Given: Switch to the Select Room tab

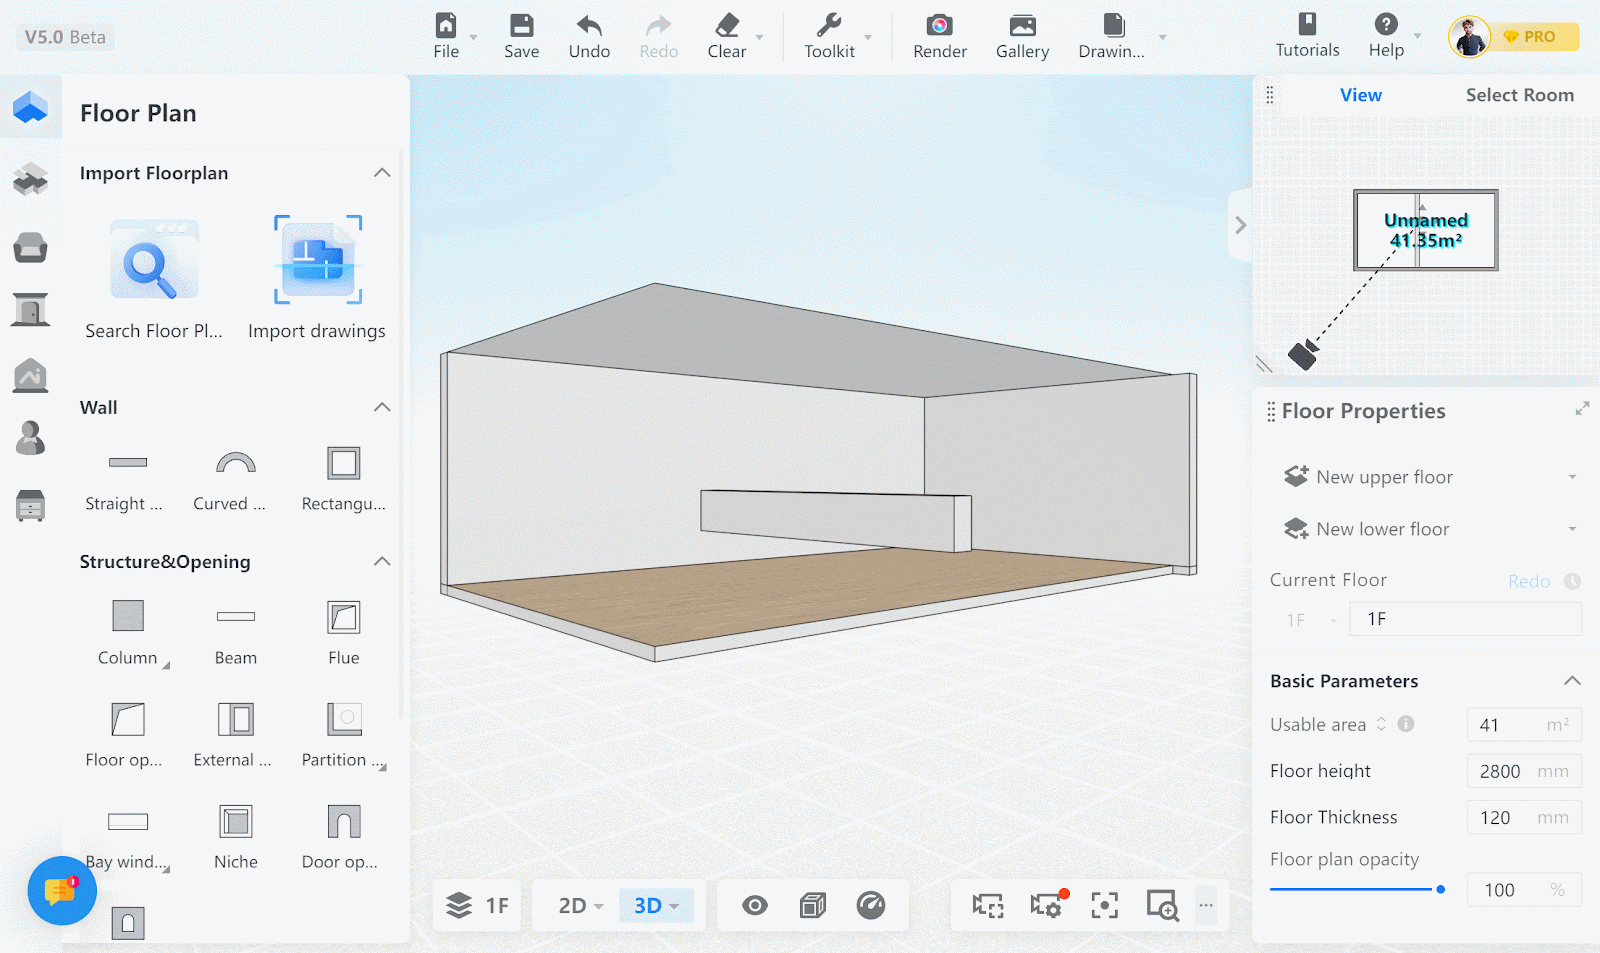Looking at the screenshot, I should click(x=1519, y=95).
